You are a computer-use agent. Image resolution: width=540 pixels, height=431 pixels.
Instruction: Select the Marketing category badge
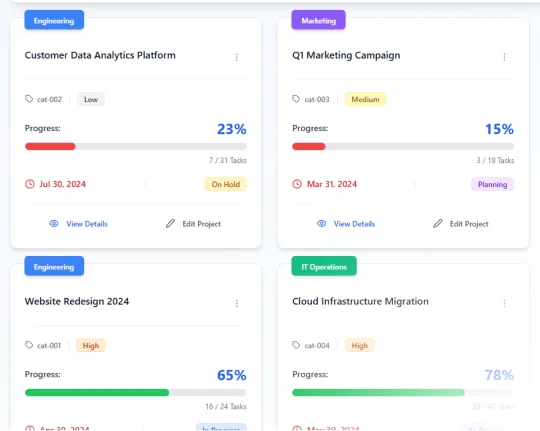coord(319,20)
